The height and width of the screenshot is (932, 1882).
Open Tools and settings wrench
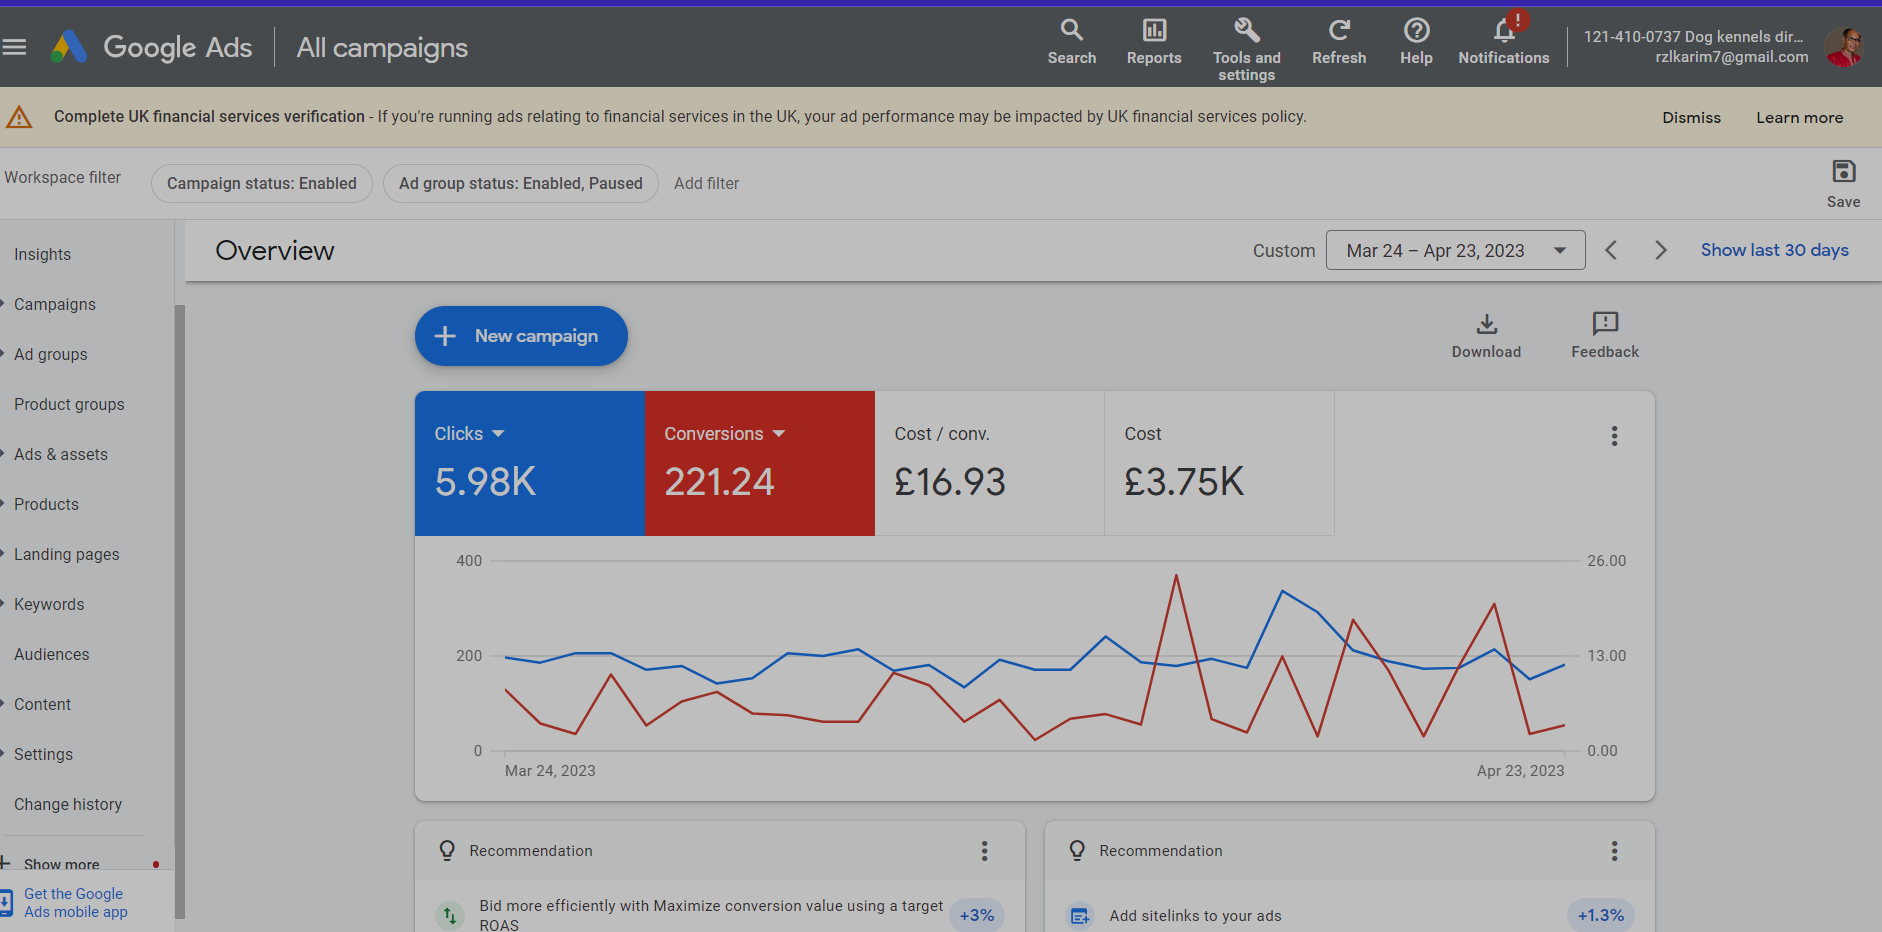(1246, 31)
